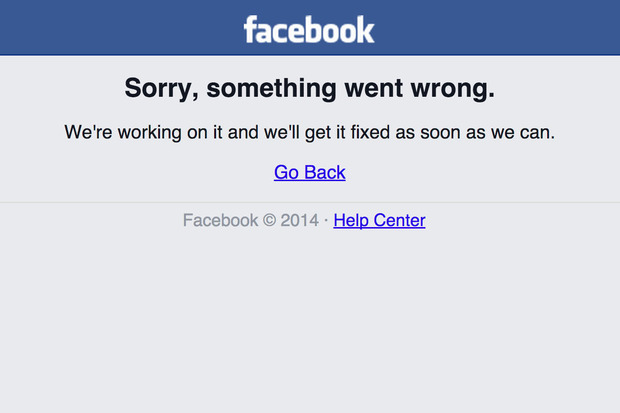
Task: Click the 'Sorry, something went wrong.' heading
Action: pyautogui.click(x=310, y=88)
